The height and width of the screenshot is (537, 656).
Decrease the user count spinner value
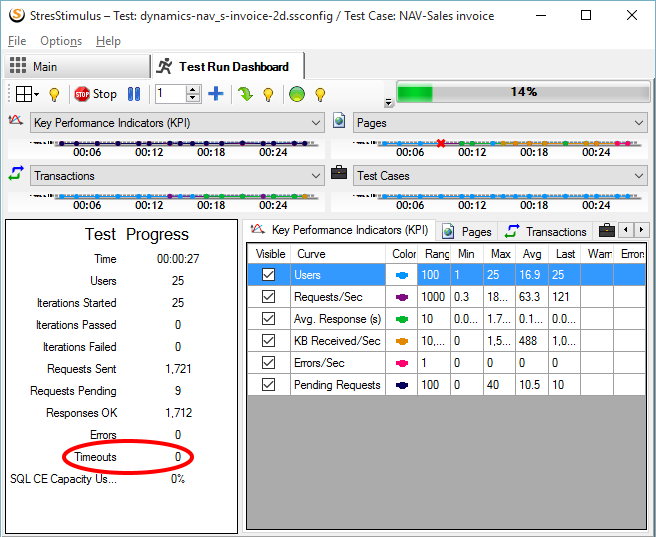(x=192, y=98)
